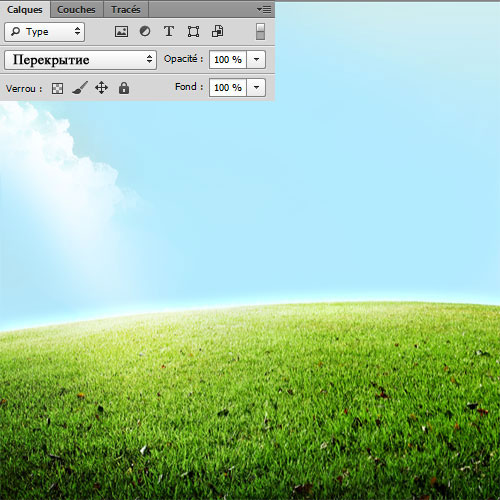Click the Opacité label
Screen dimensions: 500x500
[183, 59]
